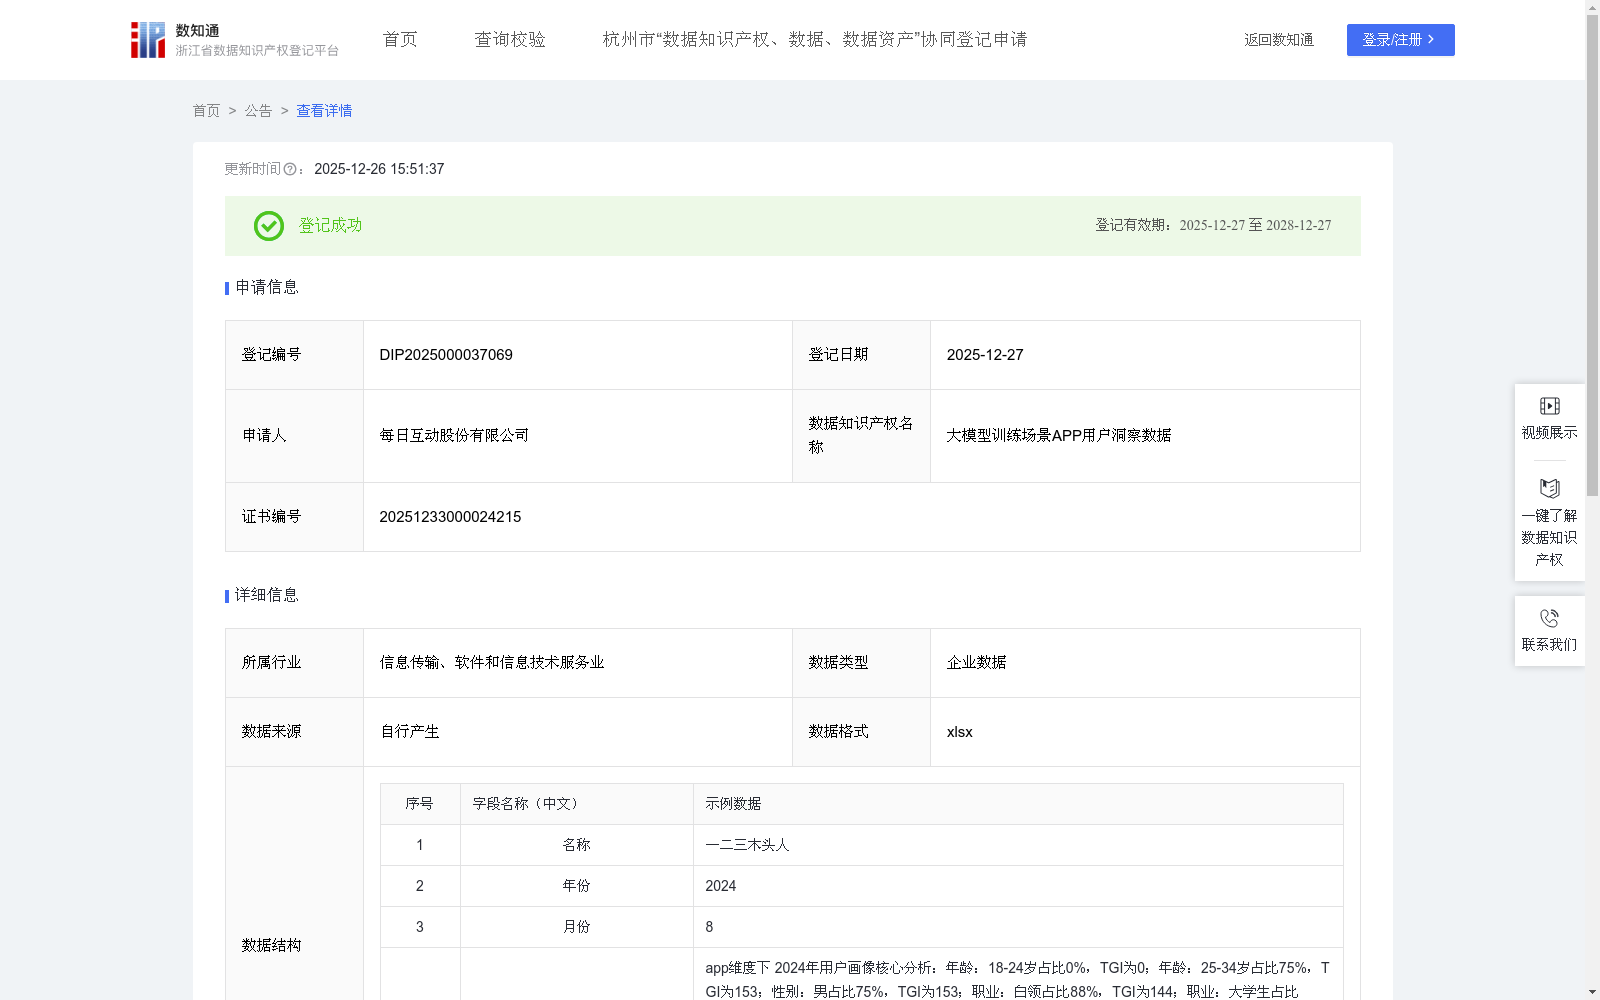The image size is (1600, 1000).
Task: Click data source value 自行产生
Action: [x=409, y=732]
